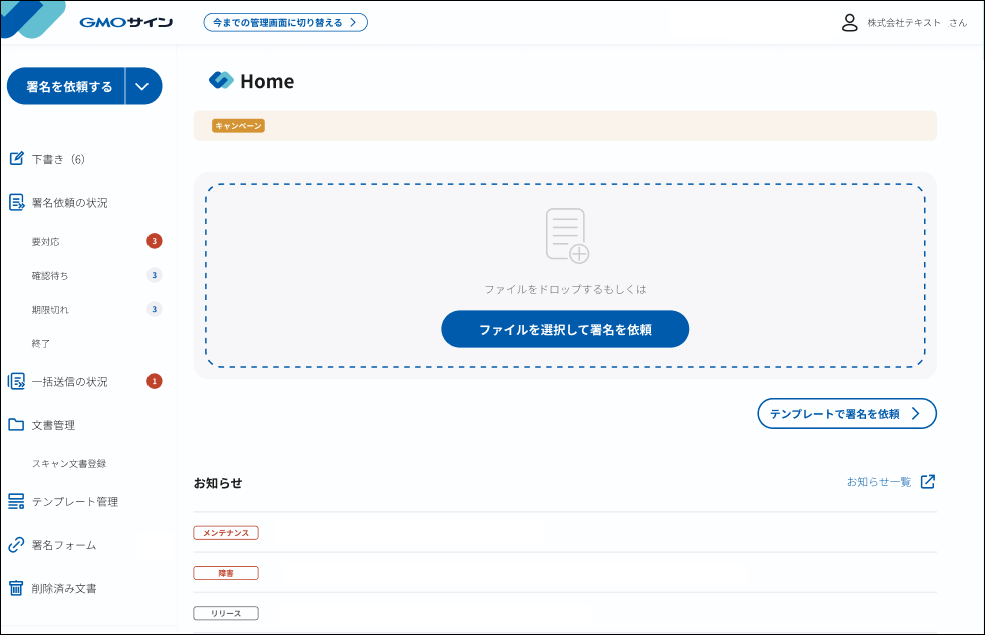The width and height of the screenshot is (985, 635).
Task: Select the 下書き pencil icon in the sidebar
Action: pyautogui.click(x=16, y=157)
